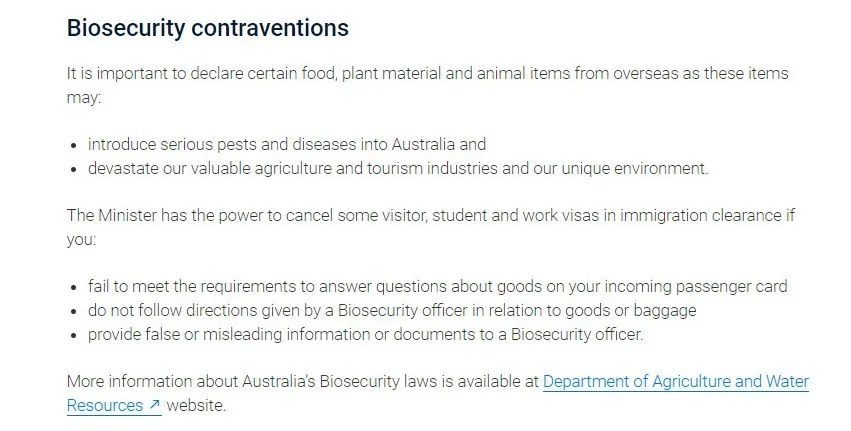Click the bullet point before 'do not follow directions'
851x431 pixels.
(x=74, y=311)
